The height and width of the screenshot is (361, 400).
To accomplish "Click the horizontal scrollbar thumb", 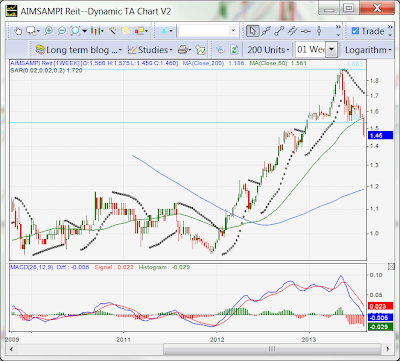I will click(x=272, y=349).
